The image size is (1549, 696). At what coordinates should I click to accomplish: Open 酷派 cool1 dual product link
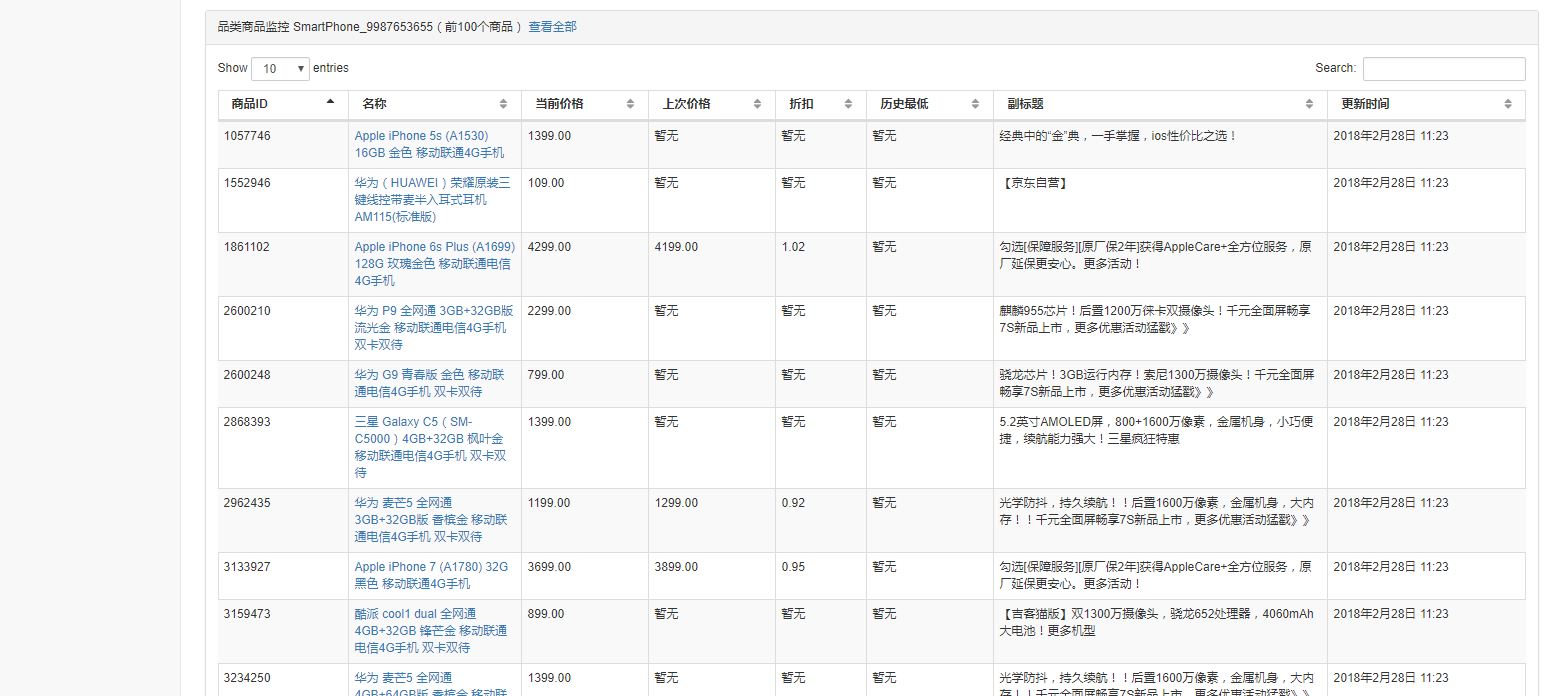click(x=430, y=631)
